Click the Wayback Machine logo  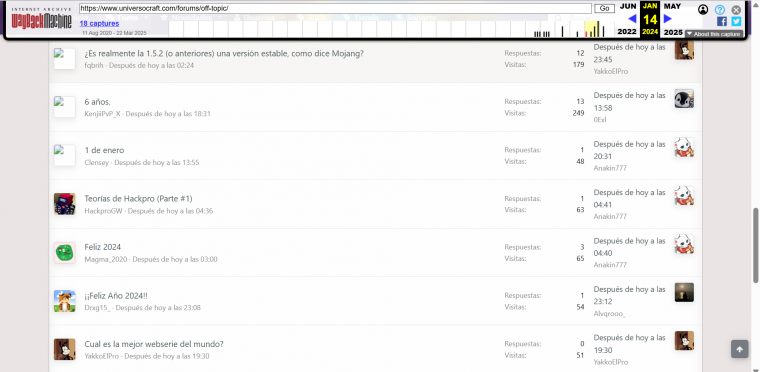pos(41,19)
